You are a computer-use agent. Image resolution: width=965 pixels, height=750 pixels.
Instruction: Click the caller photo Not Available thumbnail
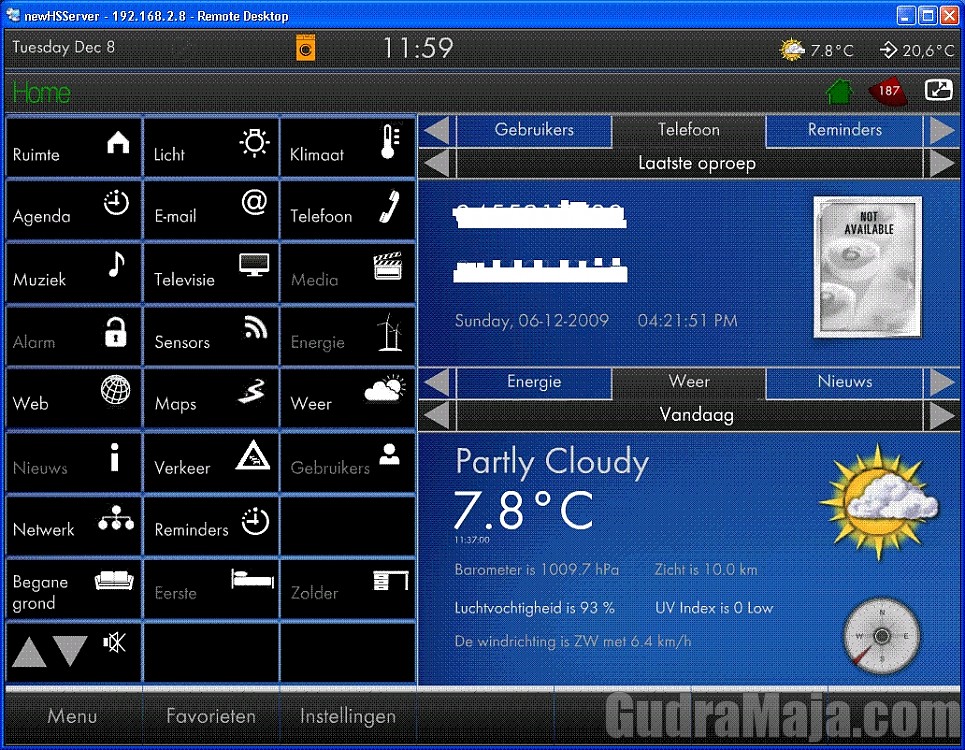[x=867, y=266]
